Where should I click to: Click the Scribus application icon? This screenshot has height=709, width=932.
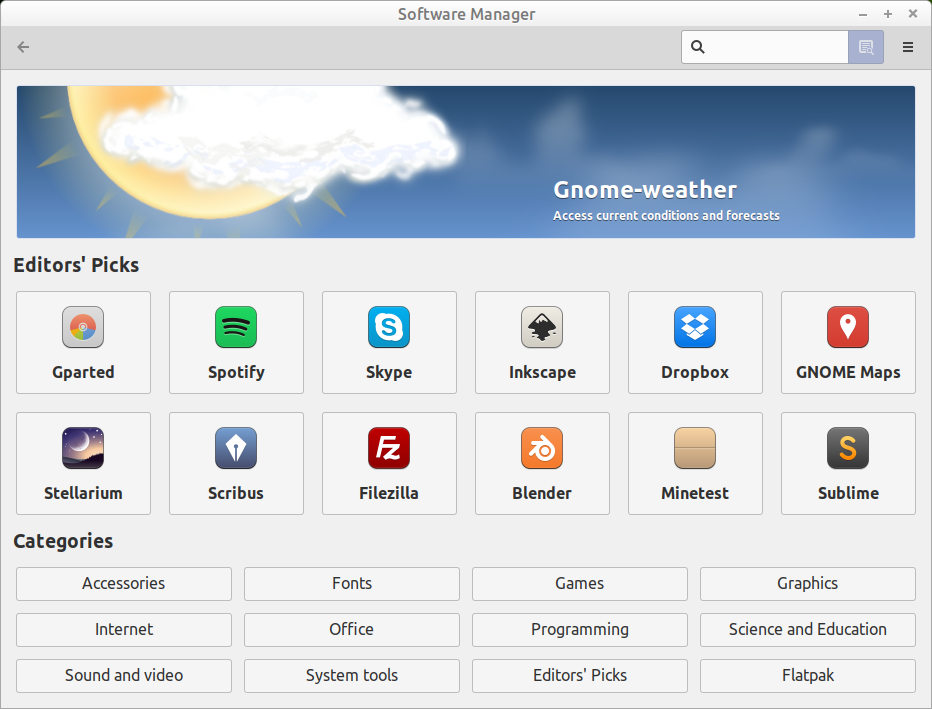(x=236, y=463)
